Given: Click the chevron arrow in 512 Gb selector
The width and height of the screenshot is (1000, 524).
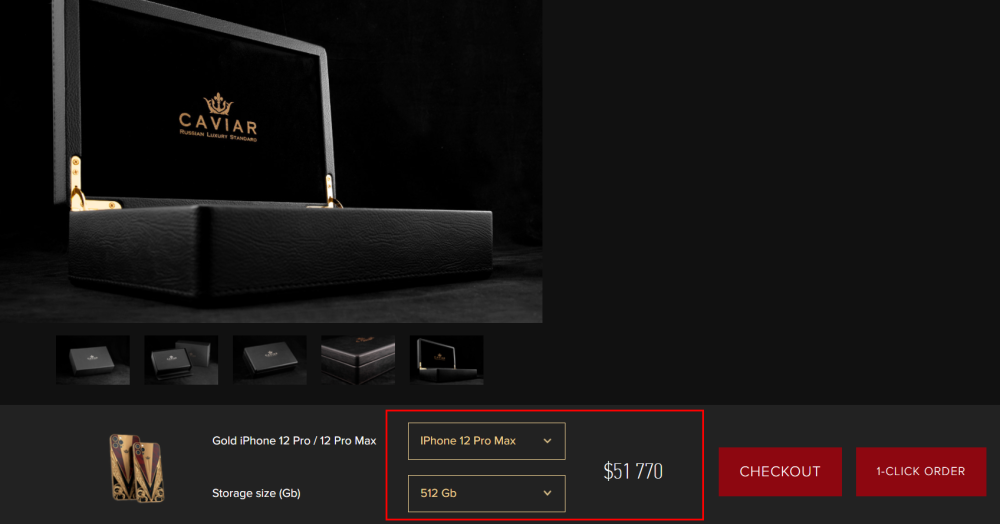Looking at the screenshot, I should (x=547, y=493).
